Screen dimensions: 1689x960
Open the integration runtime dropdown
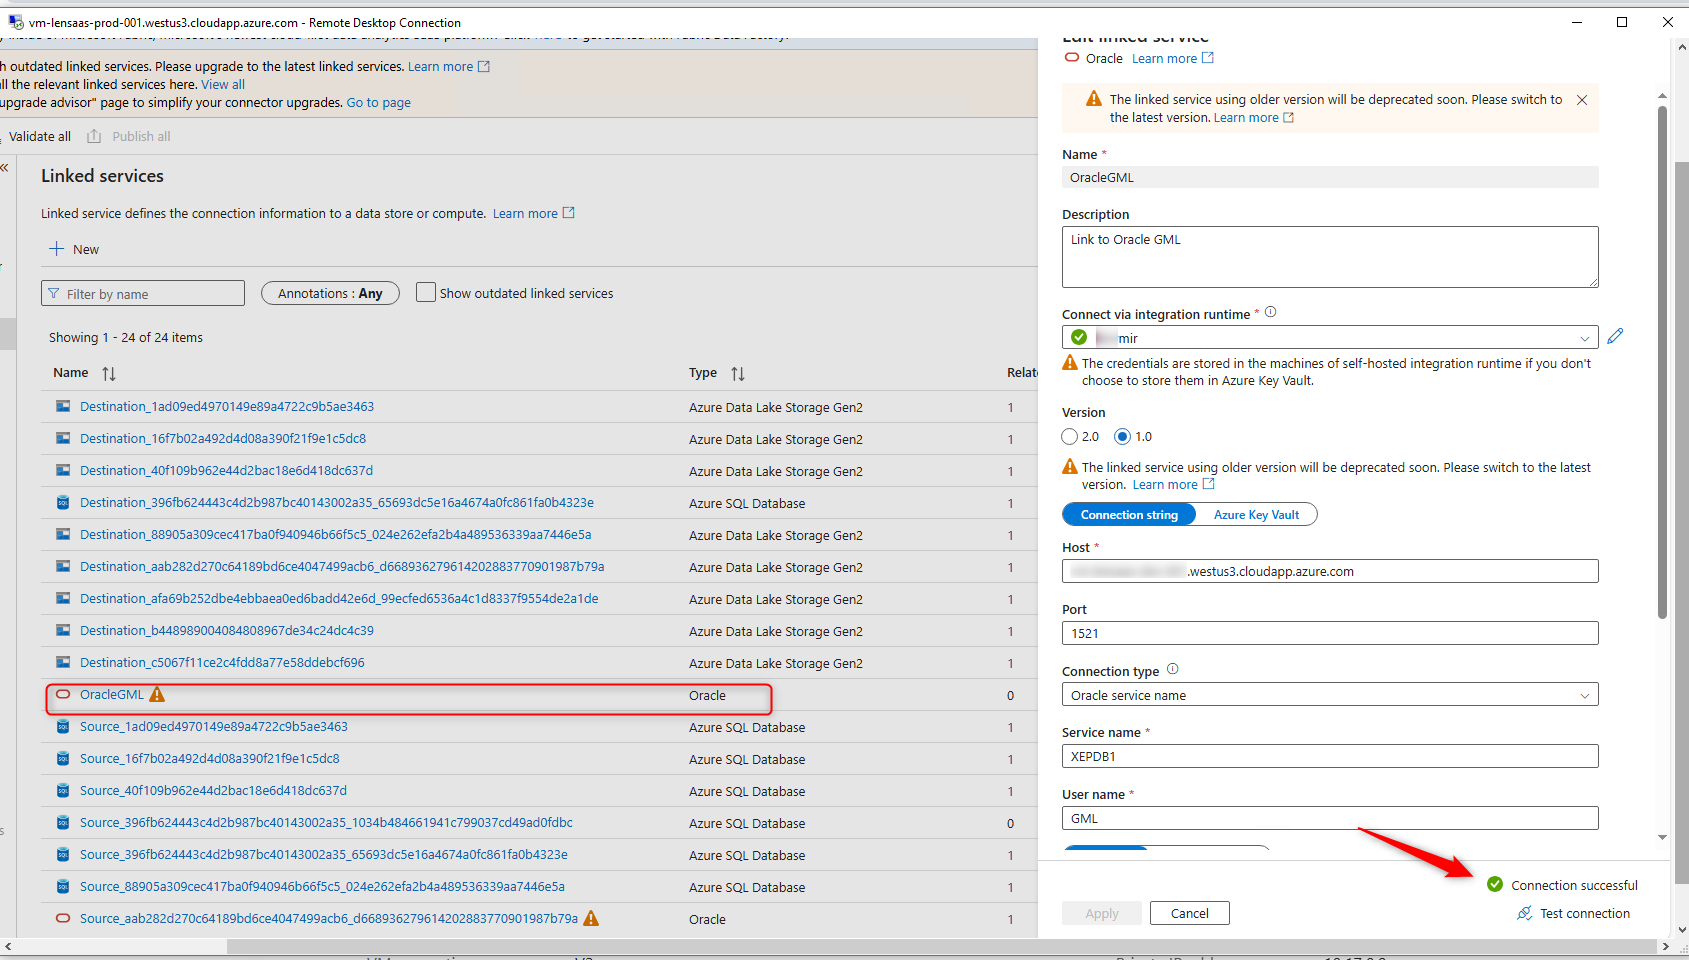coord(1330,337)
